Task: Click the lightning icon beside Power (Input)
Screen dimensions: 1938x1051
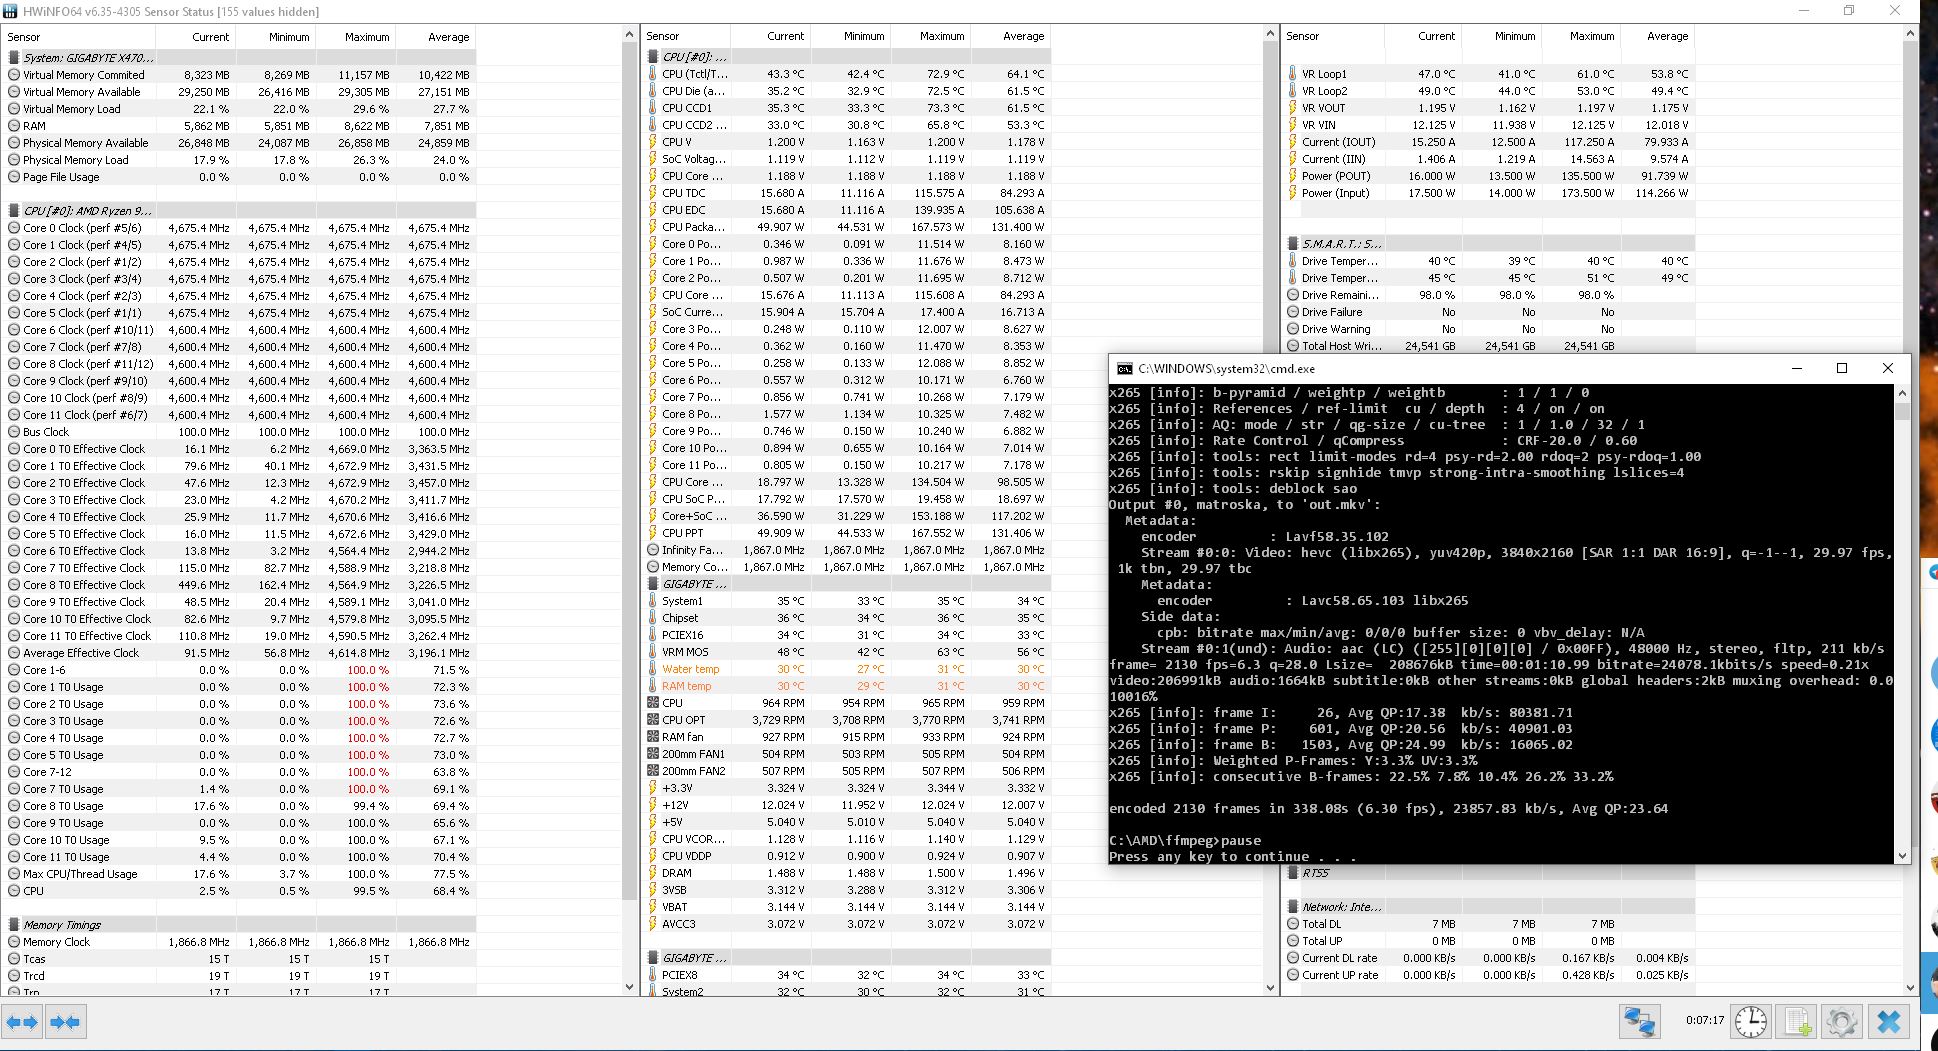Action: tap(1293, 193)
